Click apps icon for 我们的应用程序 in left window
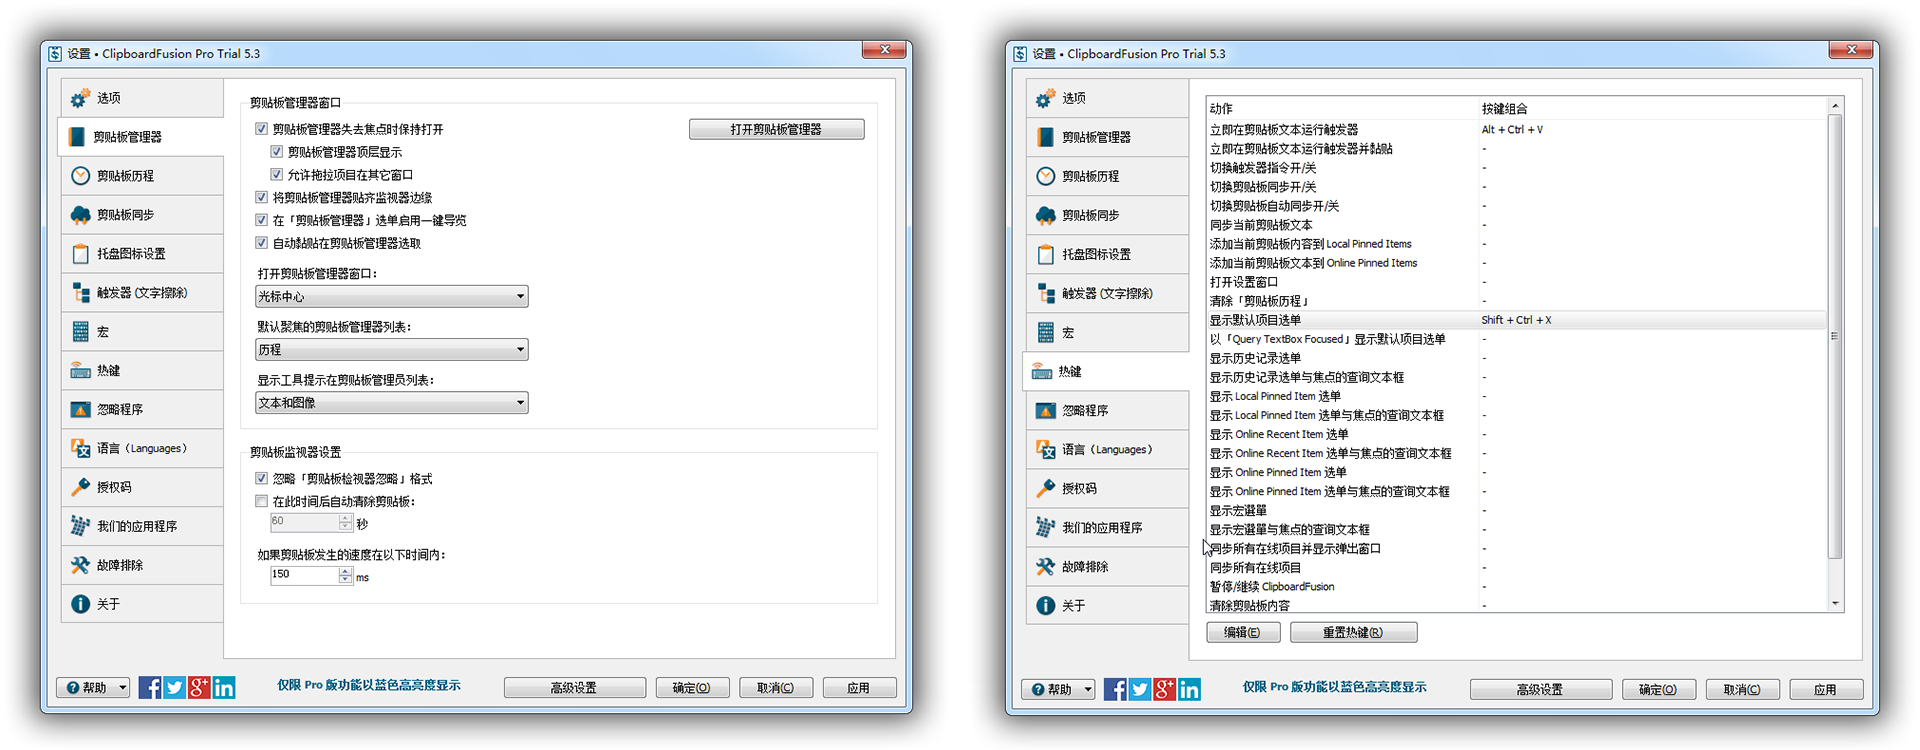Image resolution: width=1920 pixels, height=750 pixels. click(80, 526)
